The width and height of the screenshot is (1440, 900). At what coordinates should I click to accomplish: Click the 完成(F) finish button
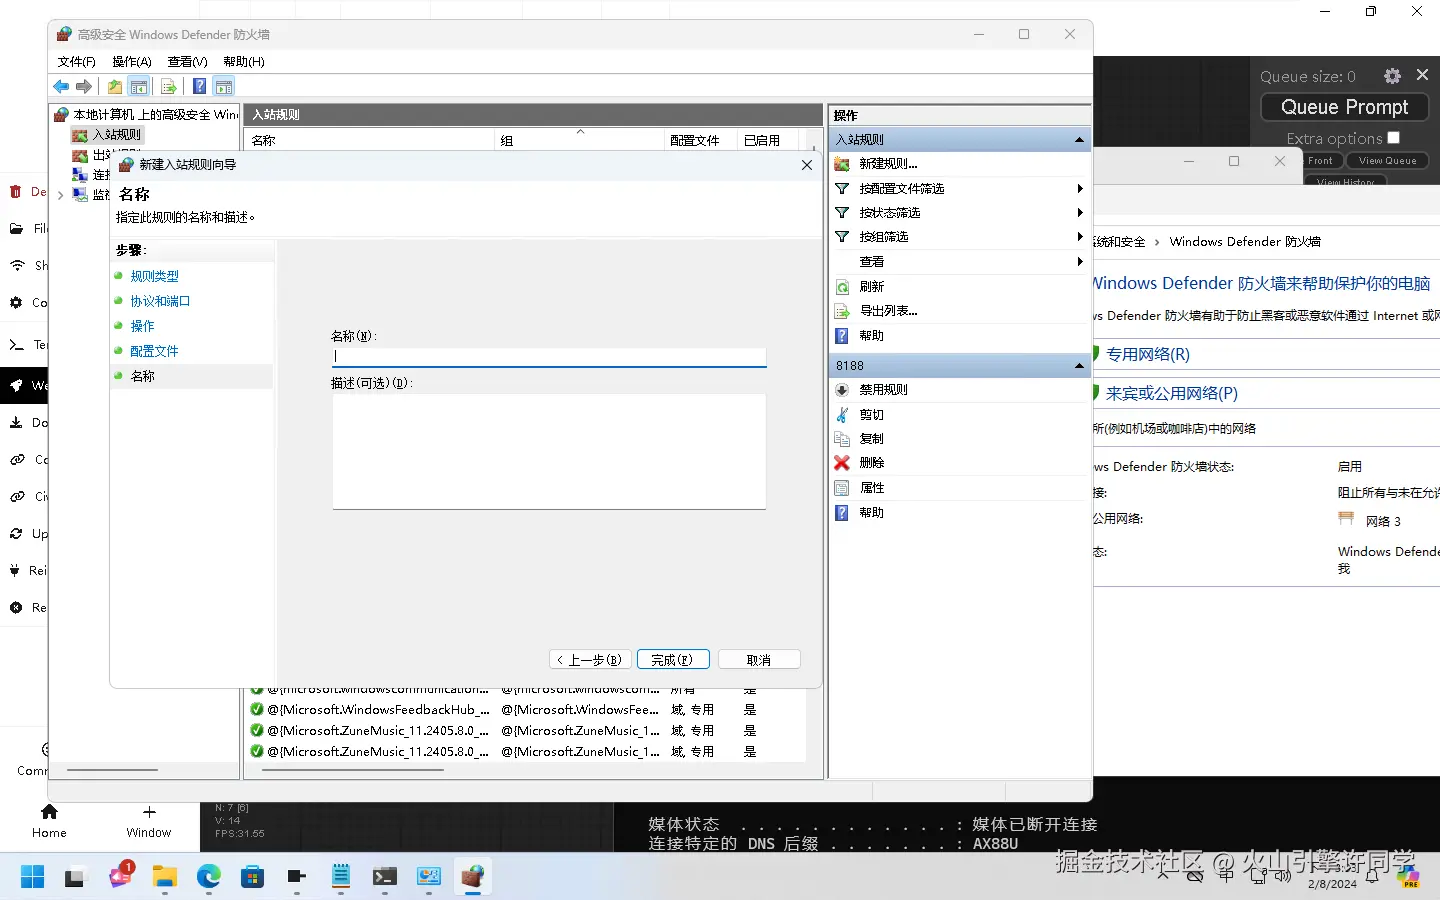click(x=672, y=660)
